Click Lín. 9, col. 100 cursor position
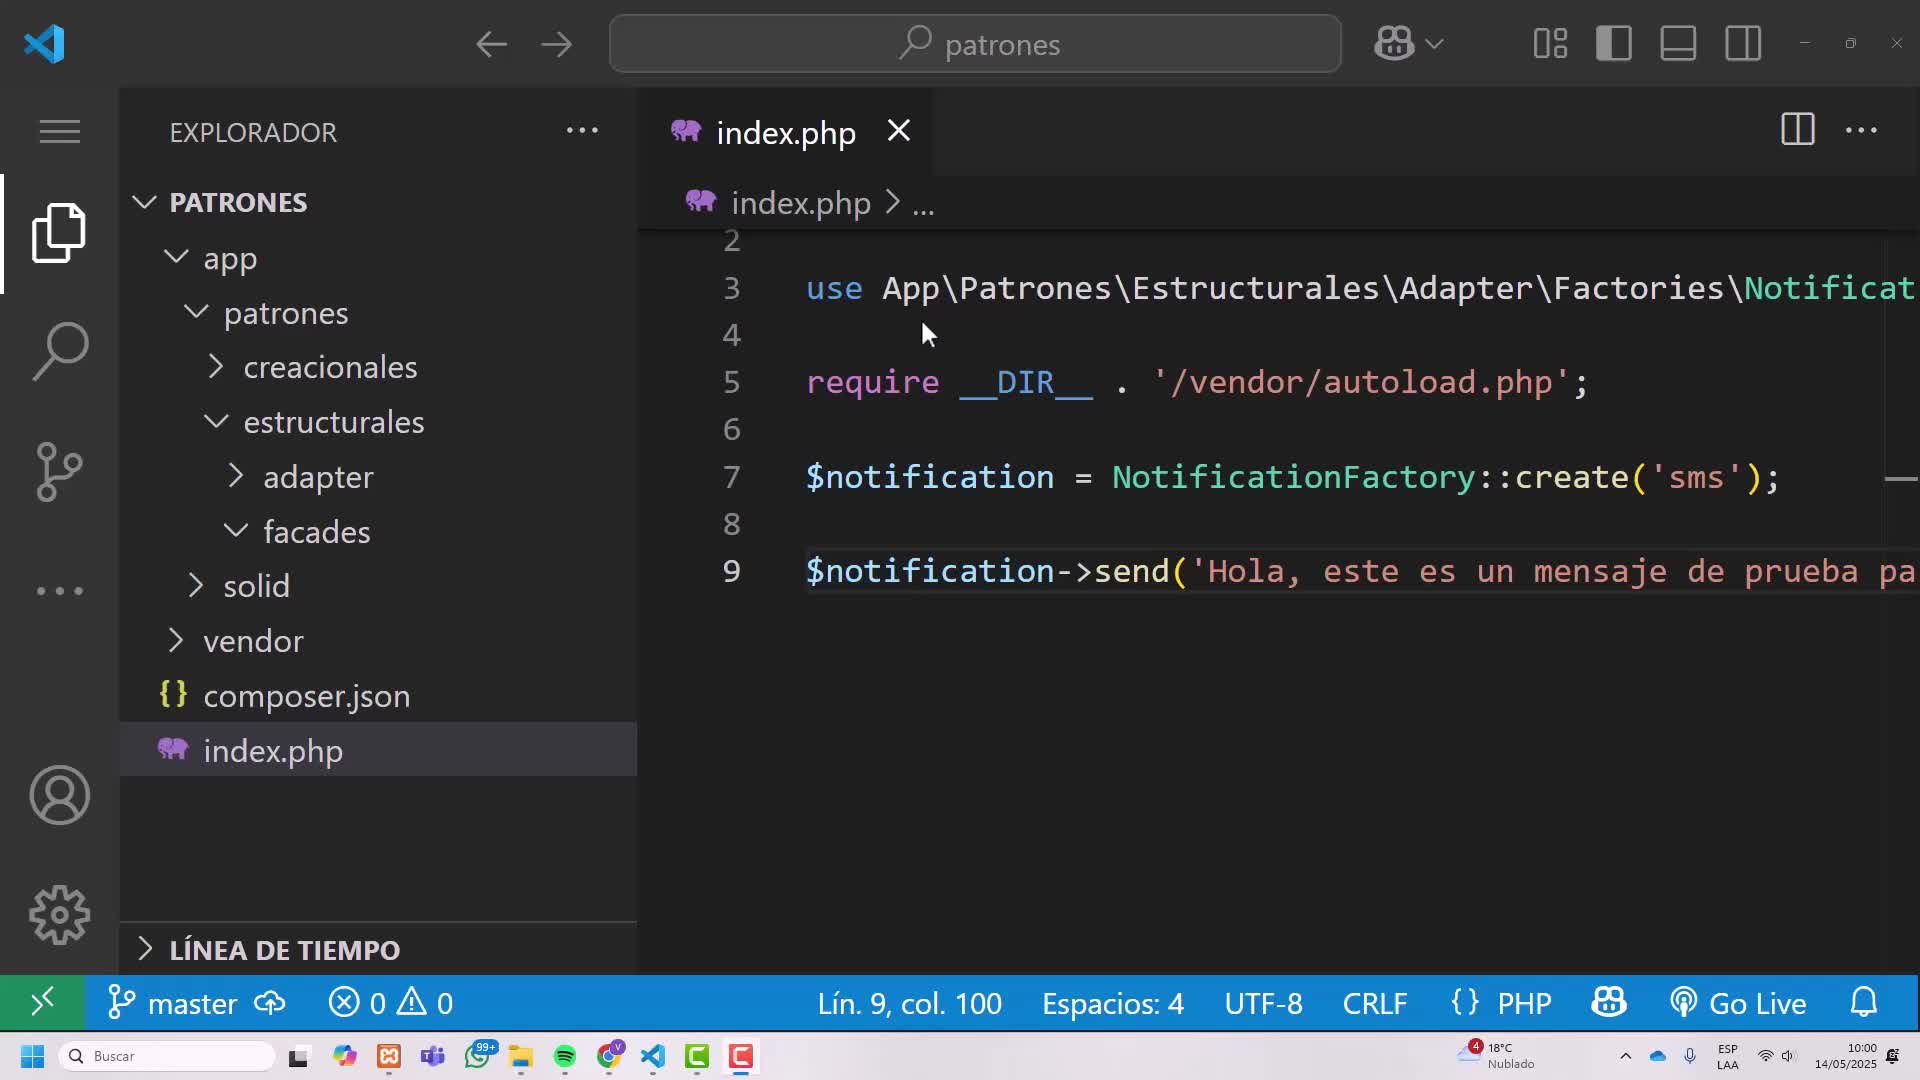 tap(909, 1003)
